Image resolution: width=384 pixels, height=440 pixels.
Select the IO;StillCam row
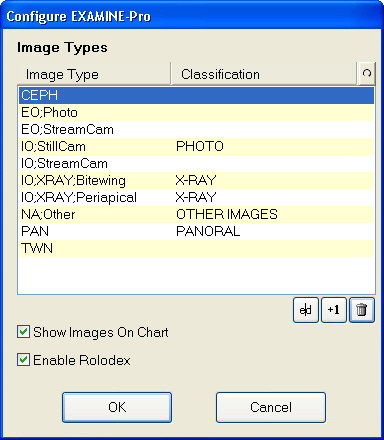tap(196, 146)
